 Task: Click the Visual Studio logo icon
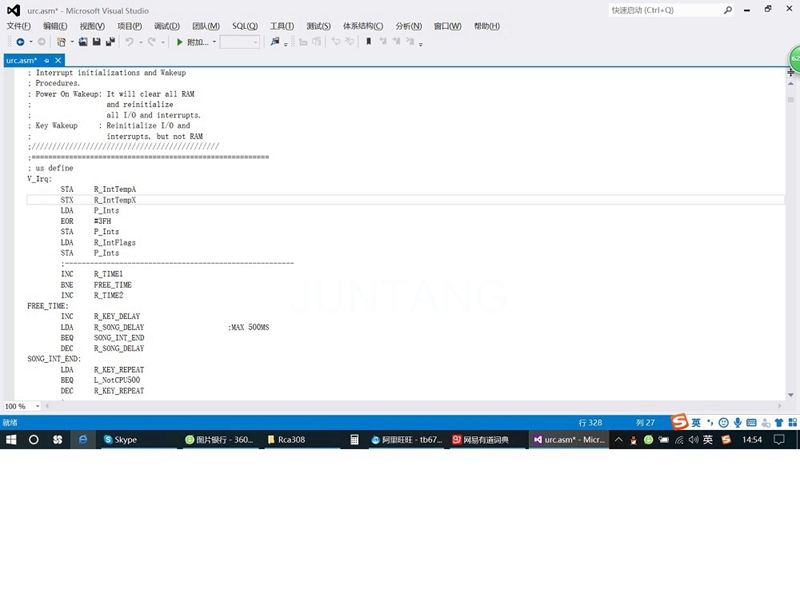point(14,10)
